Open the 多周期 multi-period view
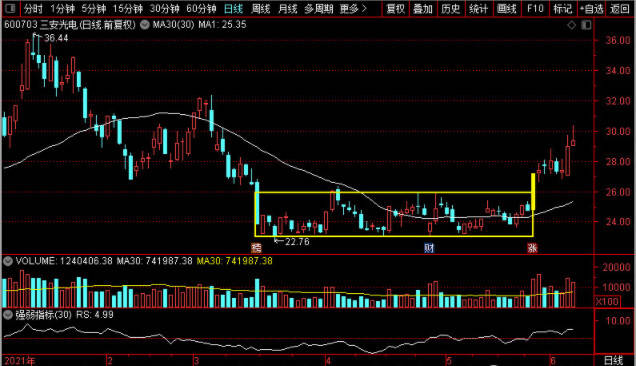 point(319,9)
